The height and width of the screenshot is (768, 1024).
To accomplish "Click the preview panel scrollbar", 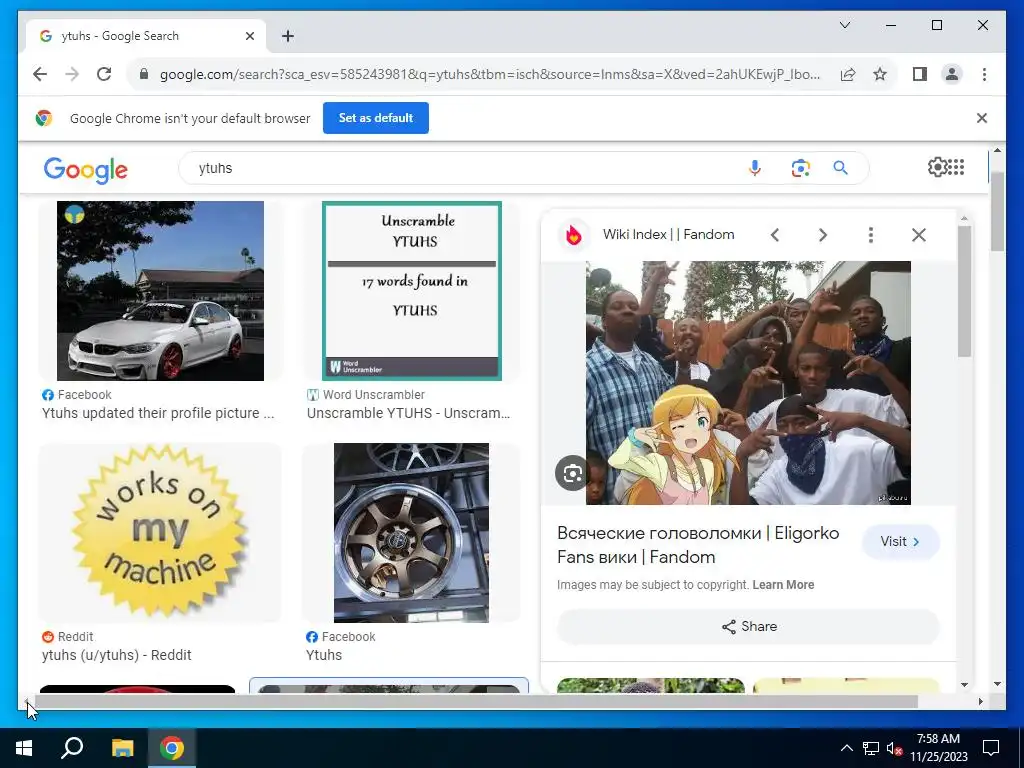I will point(965,291).
